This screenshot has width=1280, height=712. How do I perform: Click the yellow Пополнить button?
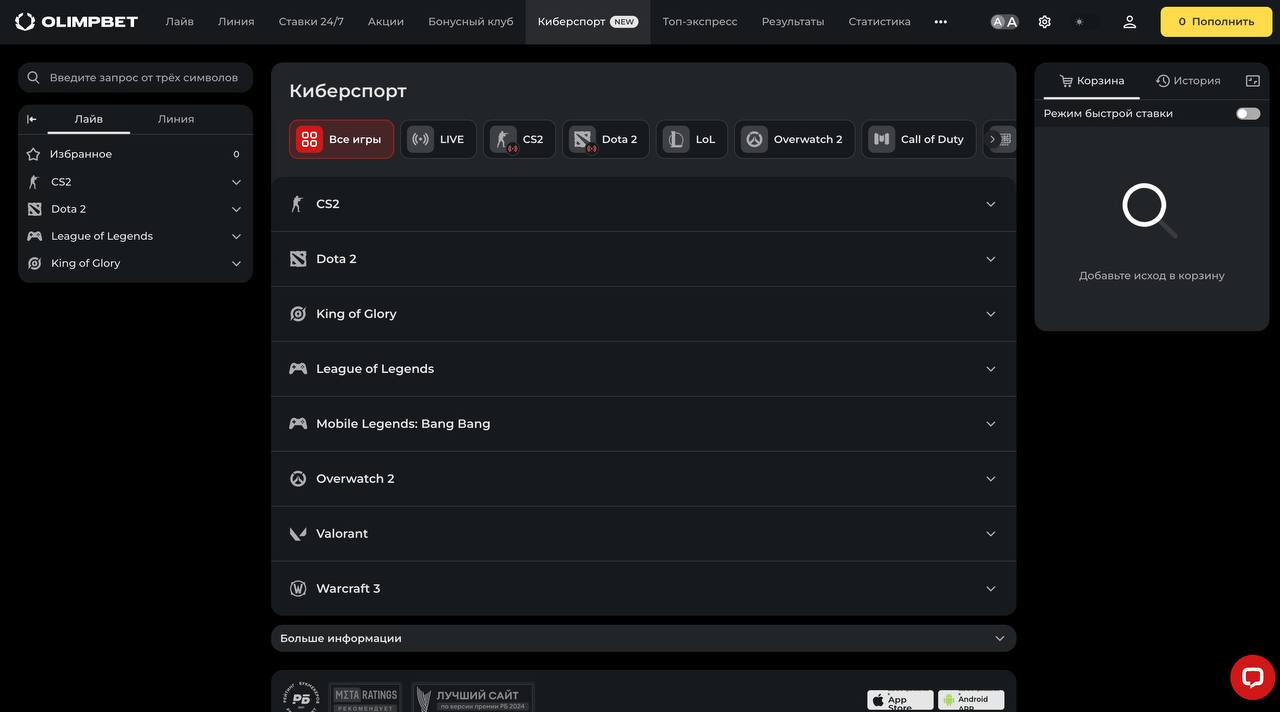[1216, 21]
